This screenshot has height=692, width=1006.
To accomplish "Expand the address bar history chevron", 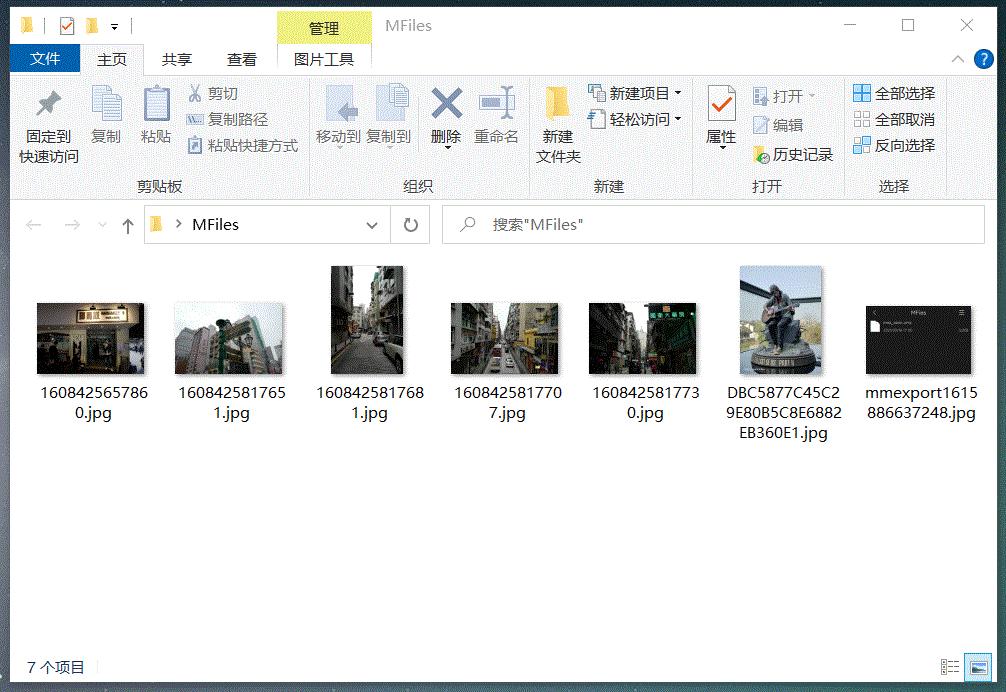I will click(x=371, y=225).
